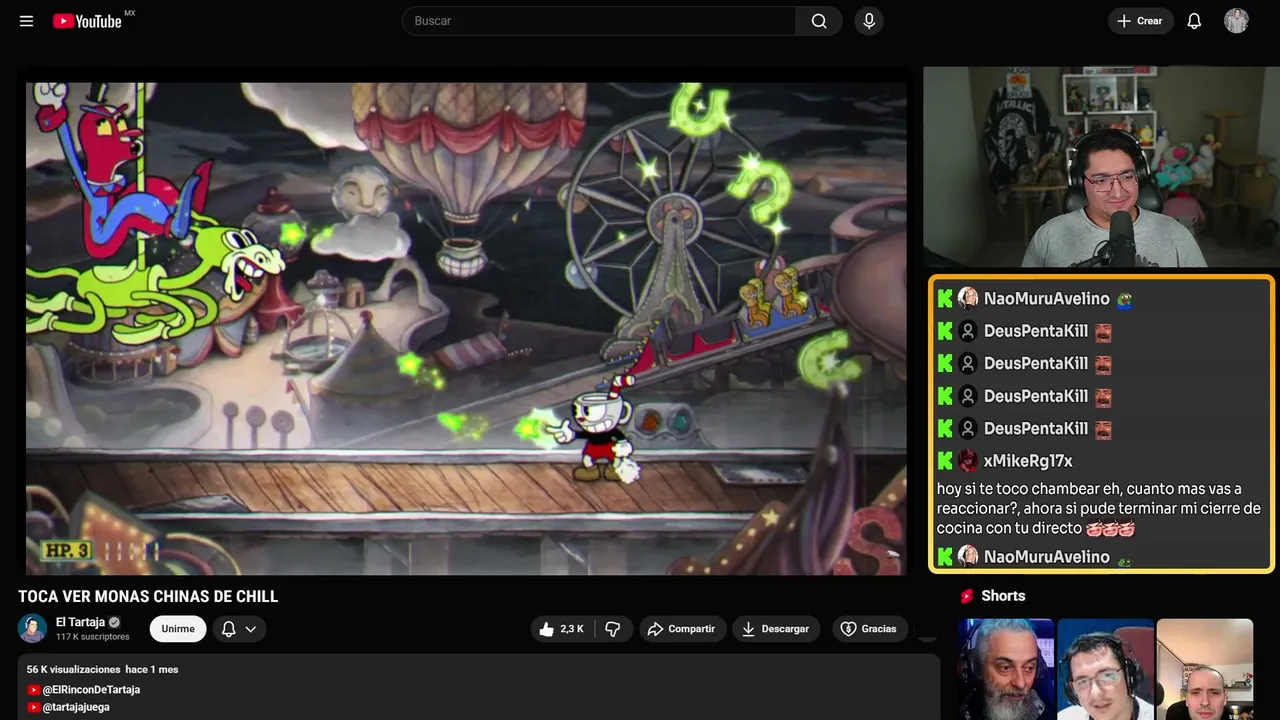1280x720 pixels.
Task: Start voice search with the microphone icon
Action: point(869,21)
